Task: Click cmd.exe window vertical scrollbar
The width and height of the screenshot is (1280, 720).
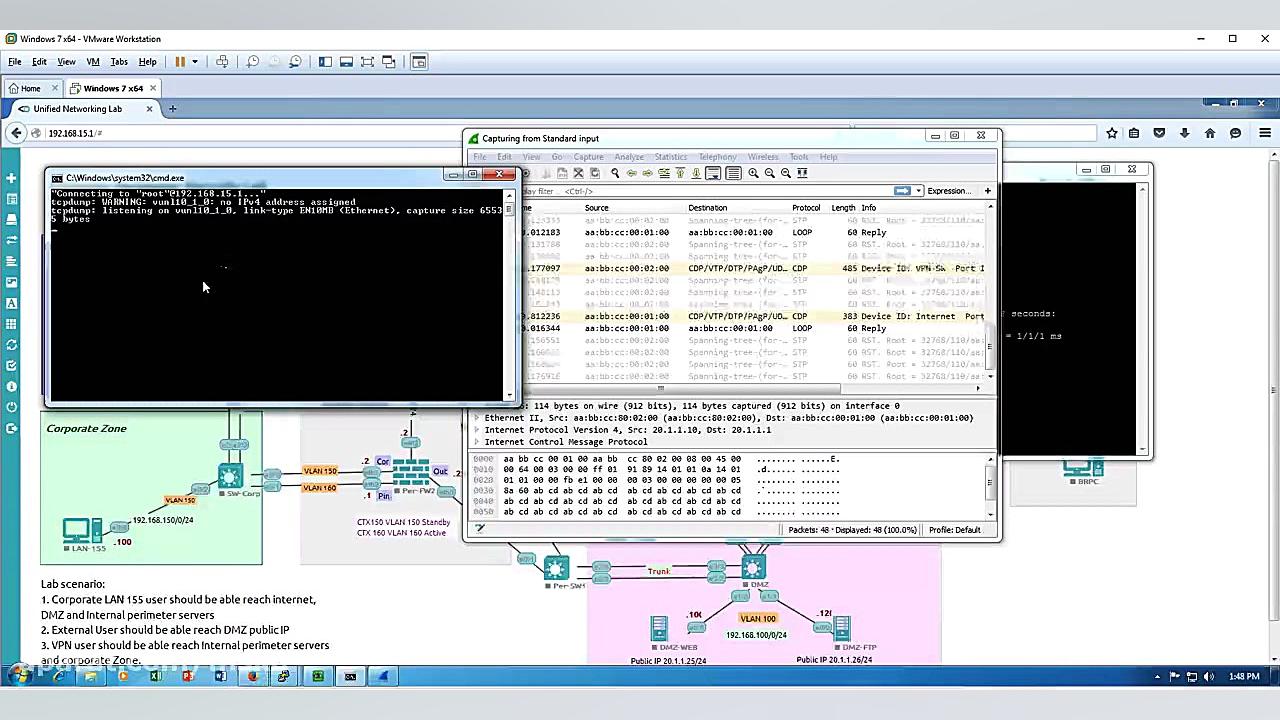Action: 508,295
